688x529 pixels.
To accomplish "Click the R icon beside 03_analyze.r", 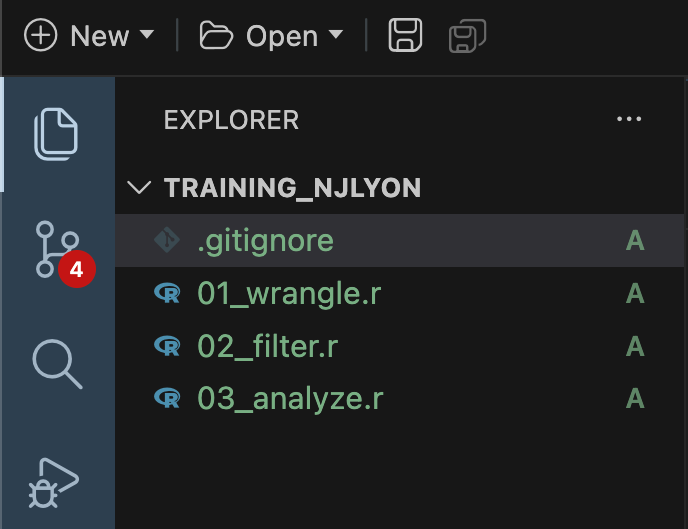I will pos(166,398).
